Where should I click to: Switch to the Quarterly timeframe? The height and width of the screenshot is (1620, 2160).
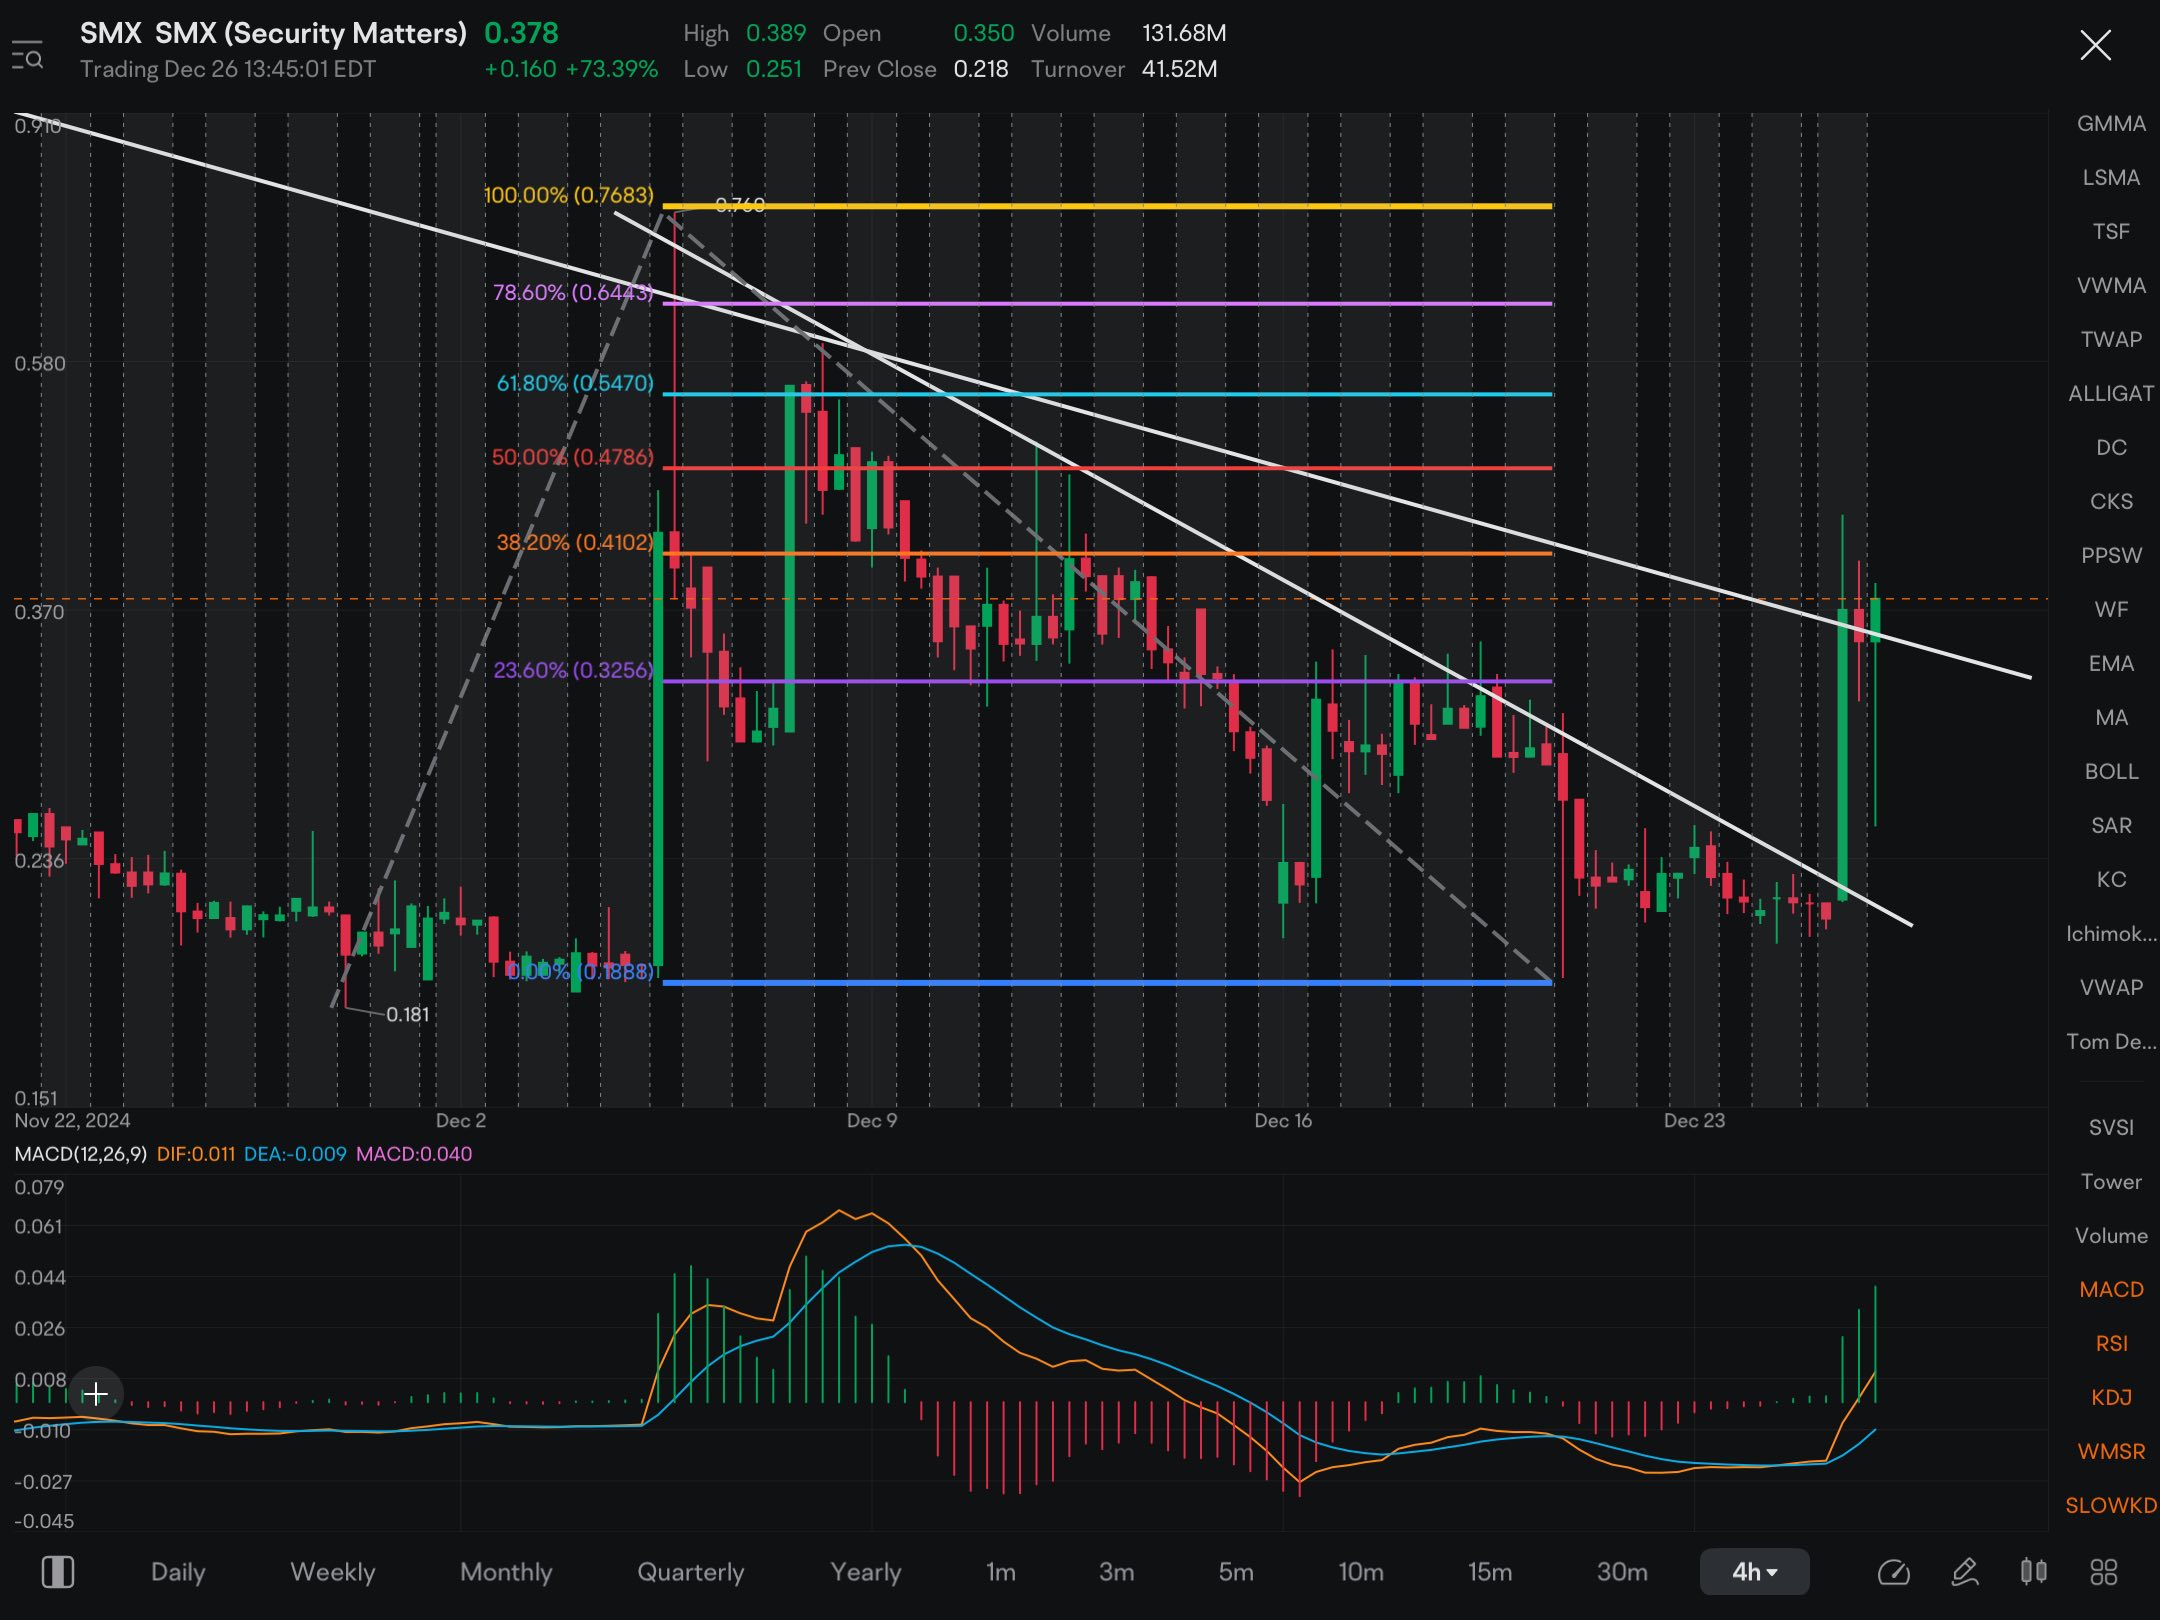coord(691,1572)
